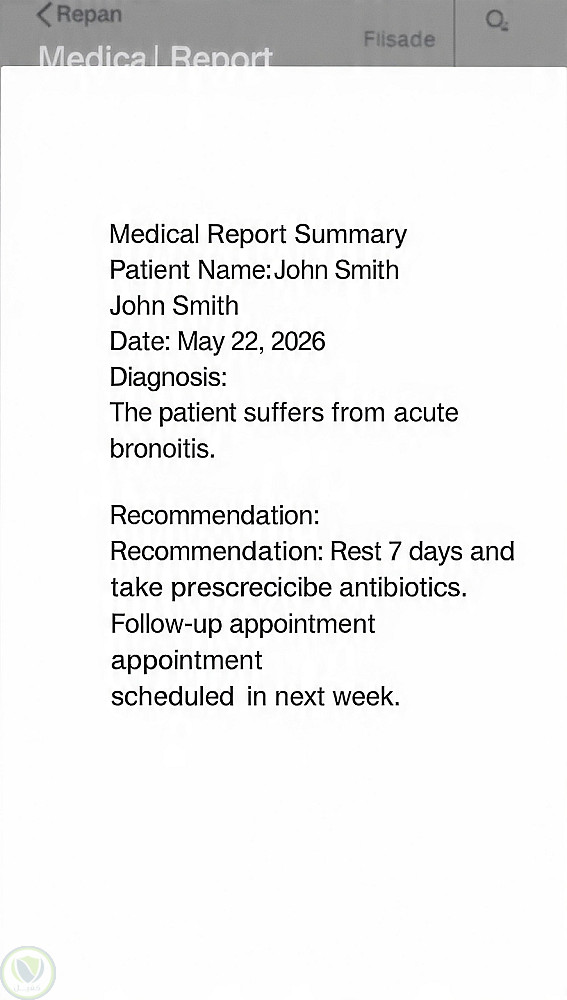Click the green shield logo badge
This screenshot has height=1000, width=567.
tap(27, 973)
